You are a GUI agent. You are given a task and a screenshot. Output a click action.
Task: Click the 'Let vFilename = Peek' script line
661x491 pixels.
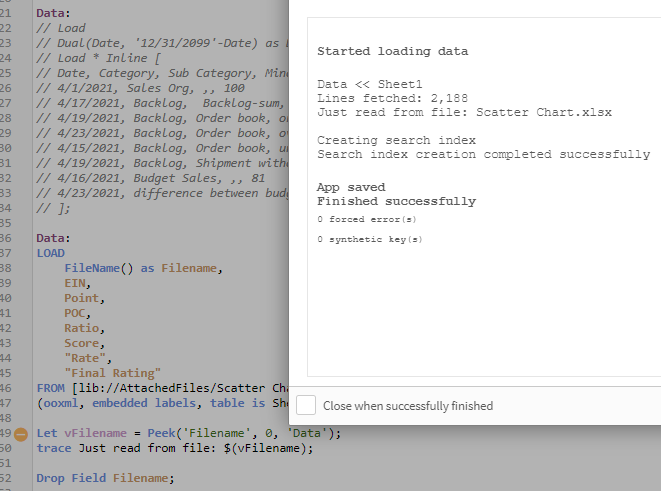(x=189, y=433)
